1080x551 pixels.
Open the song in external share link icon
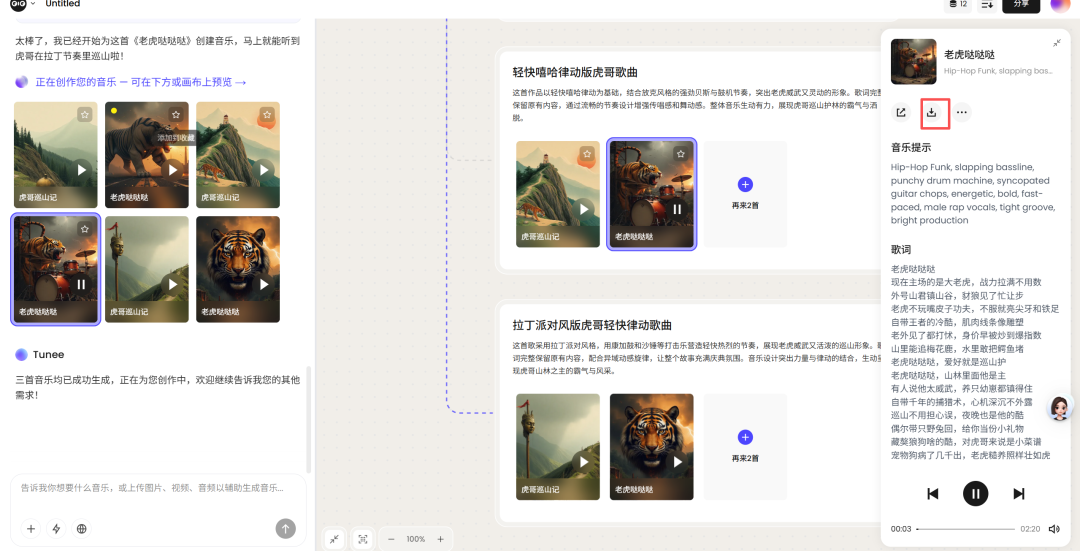901,112
